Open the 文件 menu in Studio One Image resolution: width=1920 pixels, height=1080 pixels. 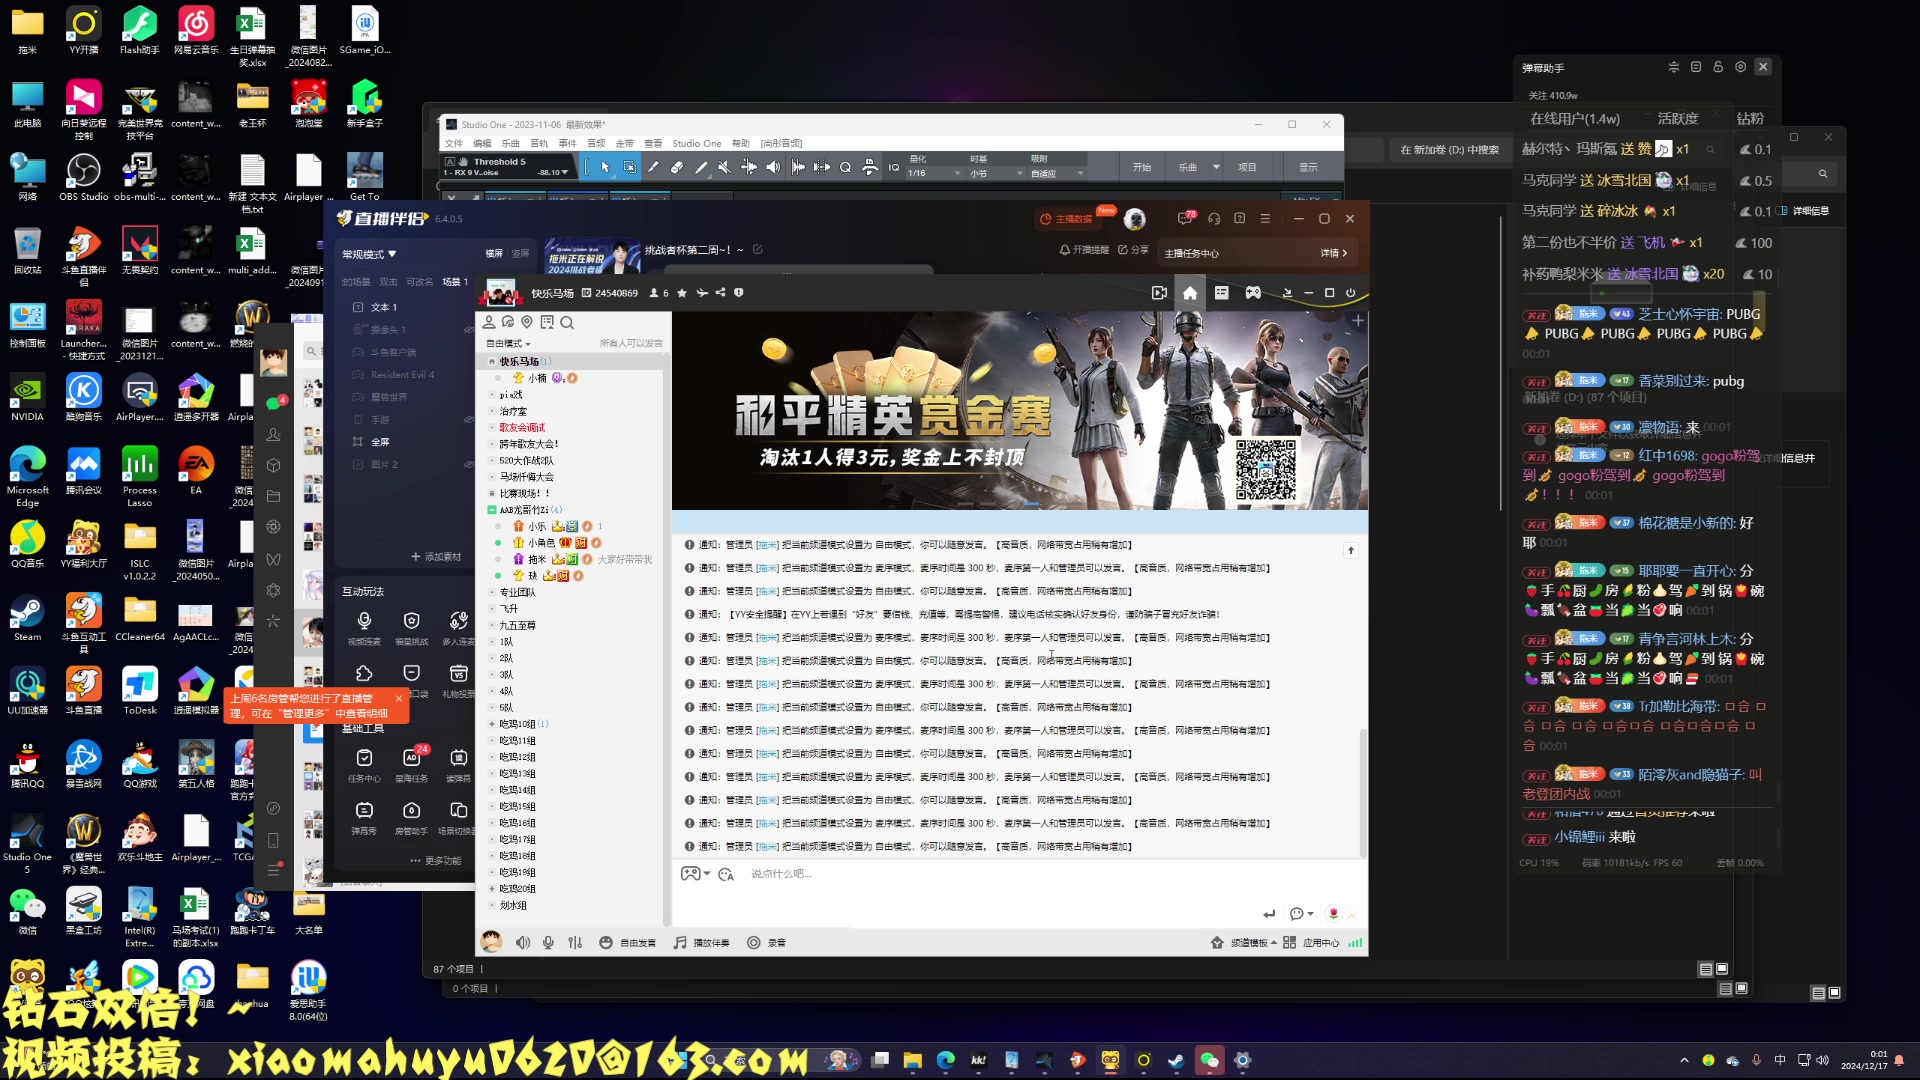tap(454, 143)
